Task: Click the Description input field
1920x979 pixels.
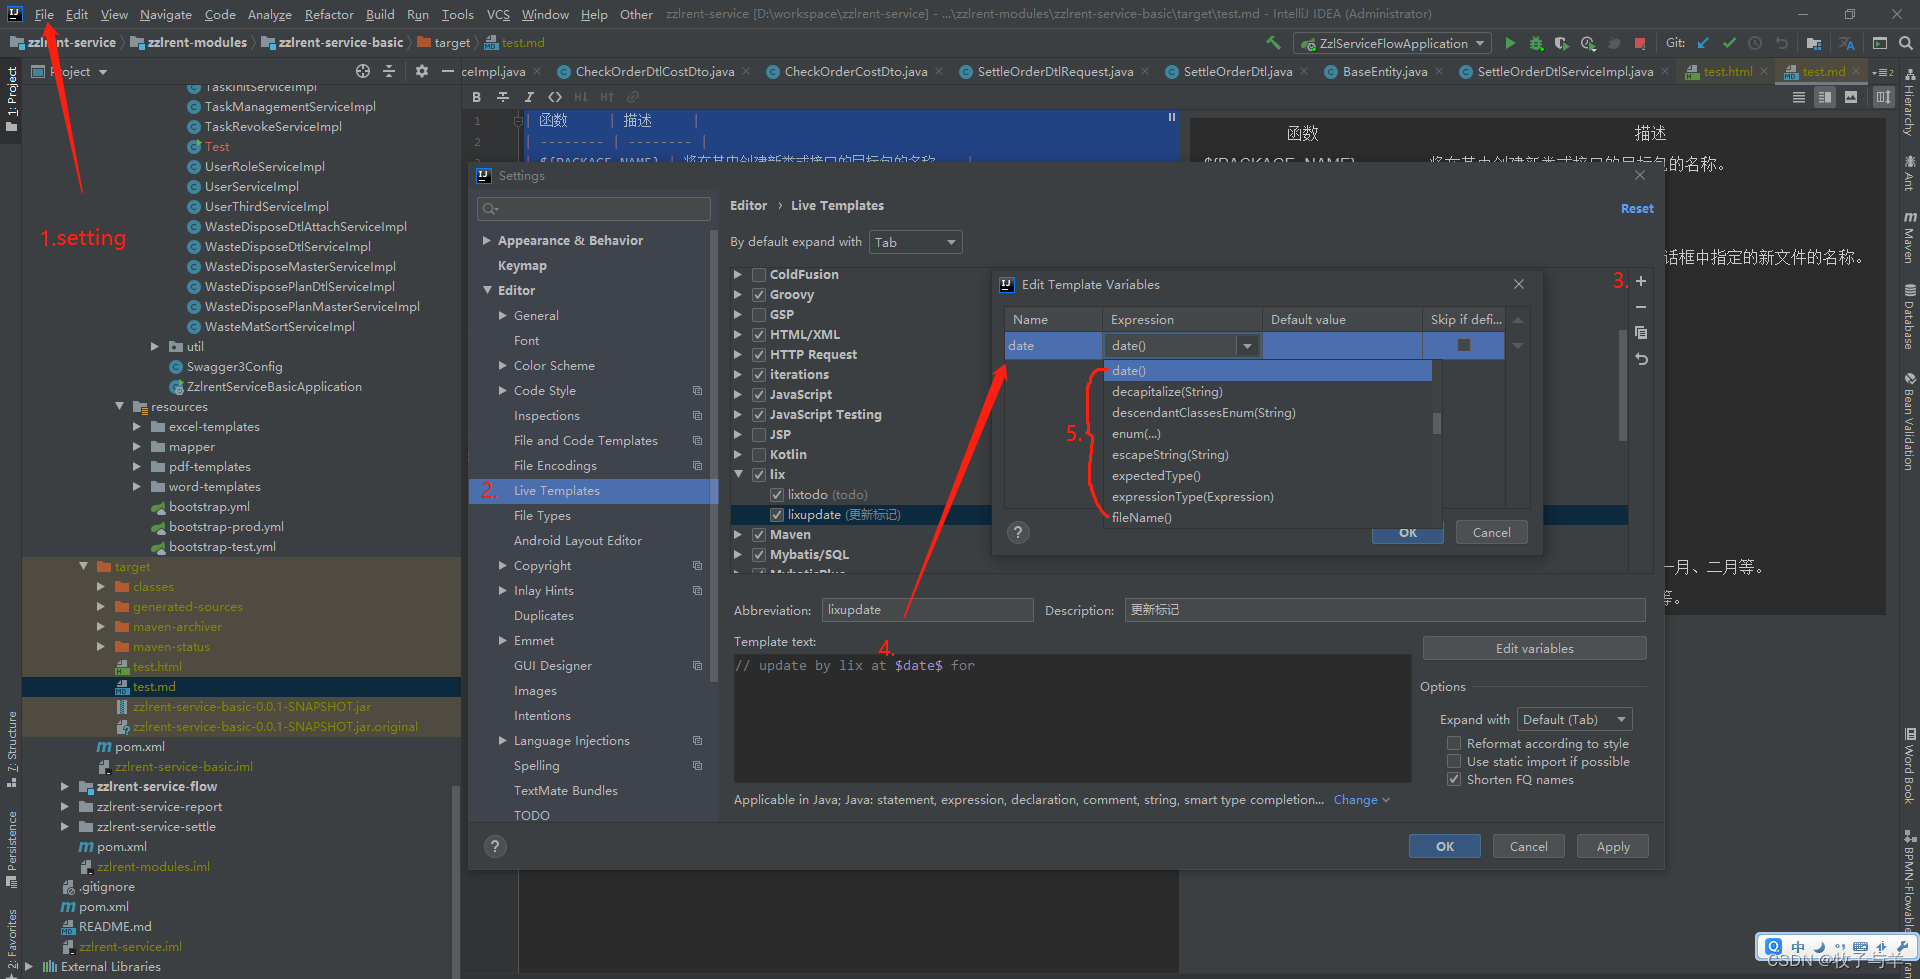Action: point(1385,610)
